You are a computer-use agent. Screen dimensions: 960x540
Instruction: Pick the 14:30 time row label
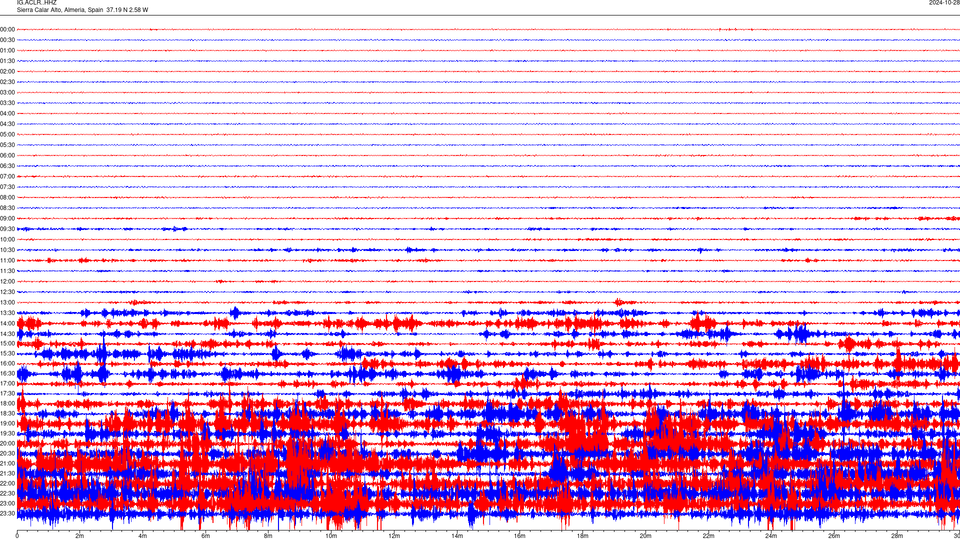coord(7,334)
